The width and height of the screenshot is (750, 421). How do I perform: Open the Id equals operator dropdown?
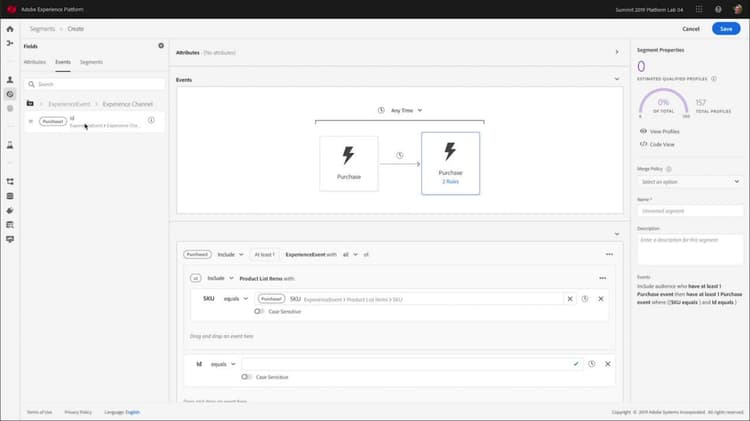[x=223, y=364]
